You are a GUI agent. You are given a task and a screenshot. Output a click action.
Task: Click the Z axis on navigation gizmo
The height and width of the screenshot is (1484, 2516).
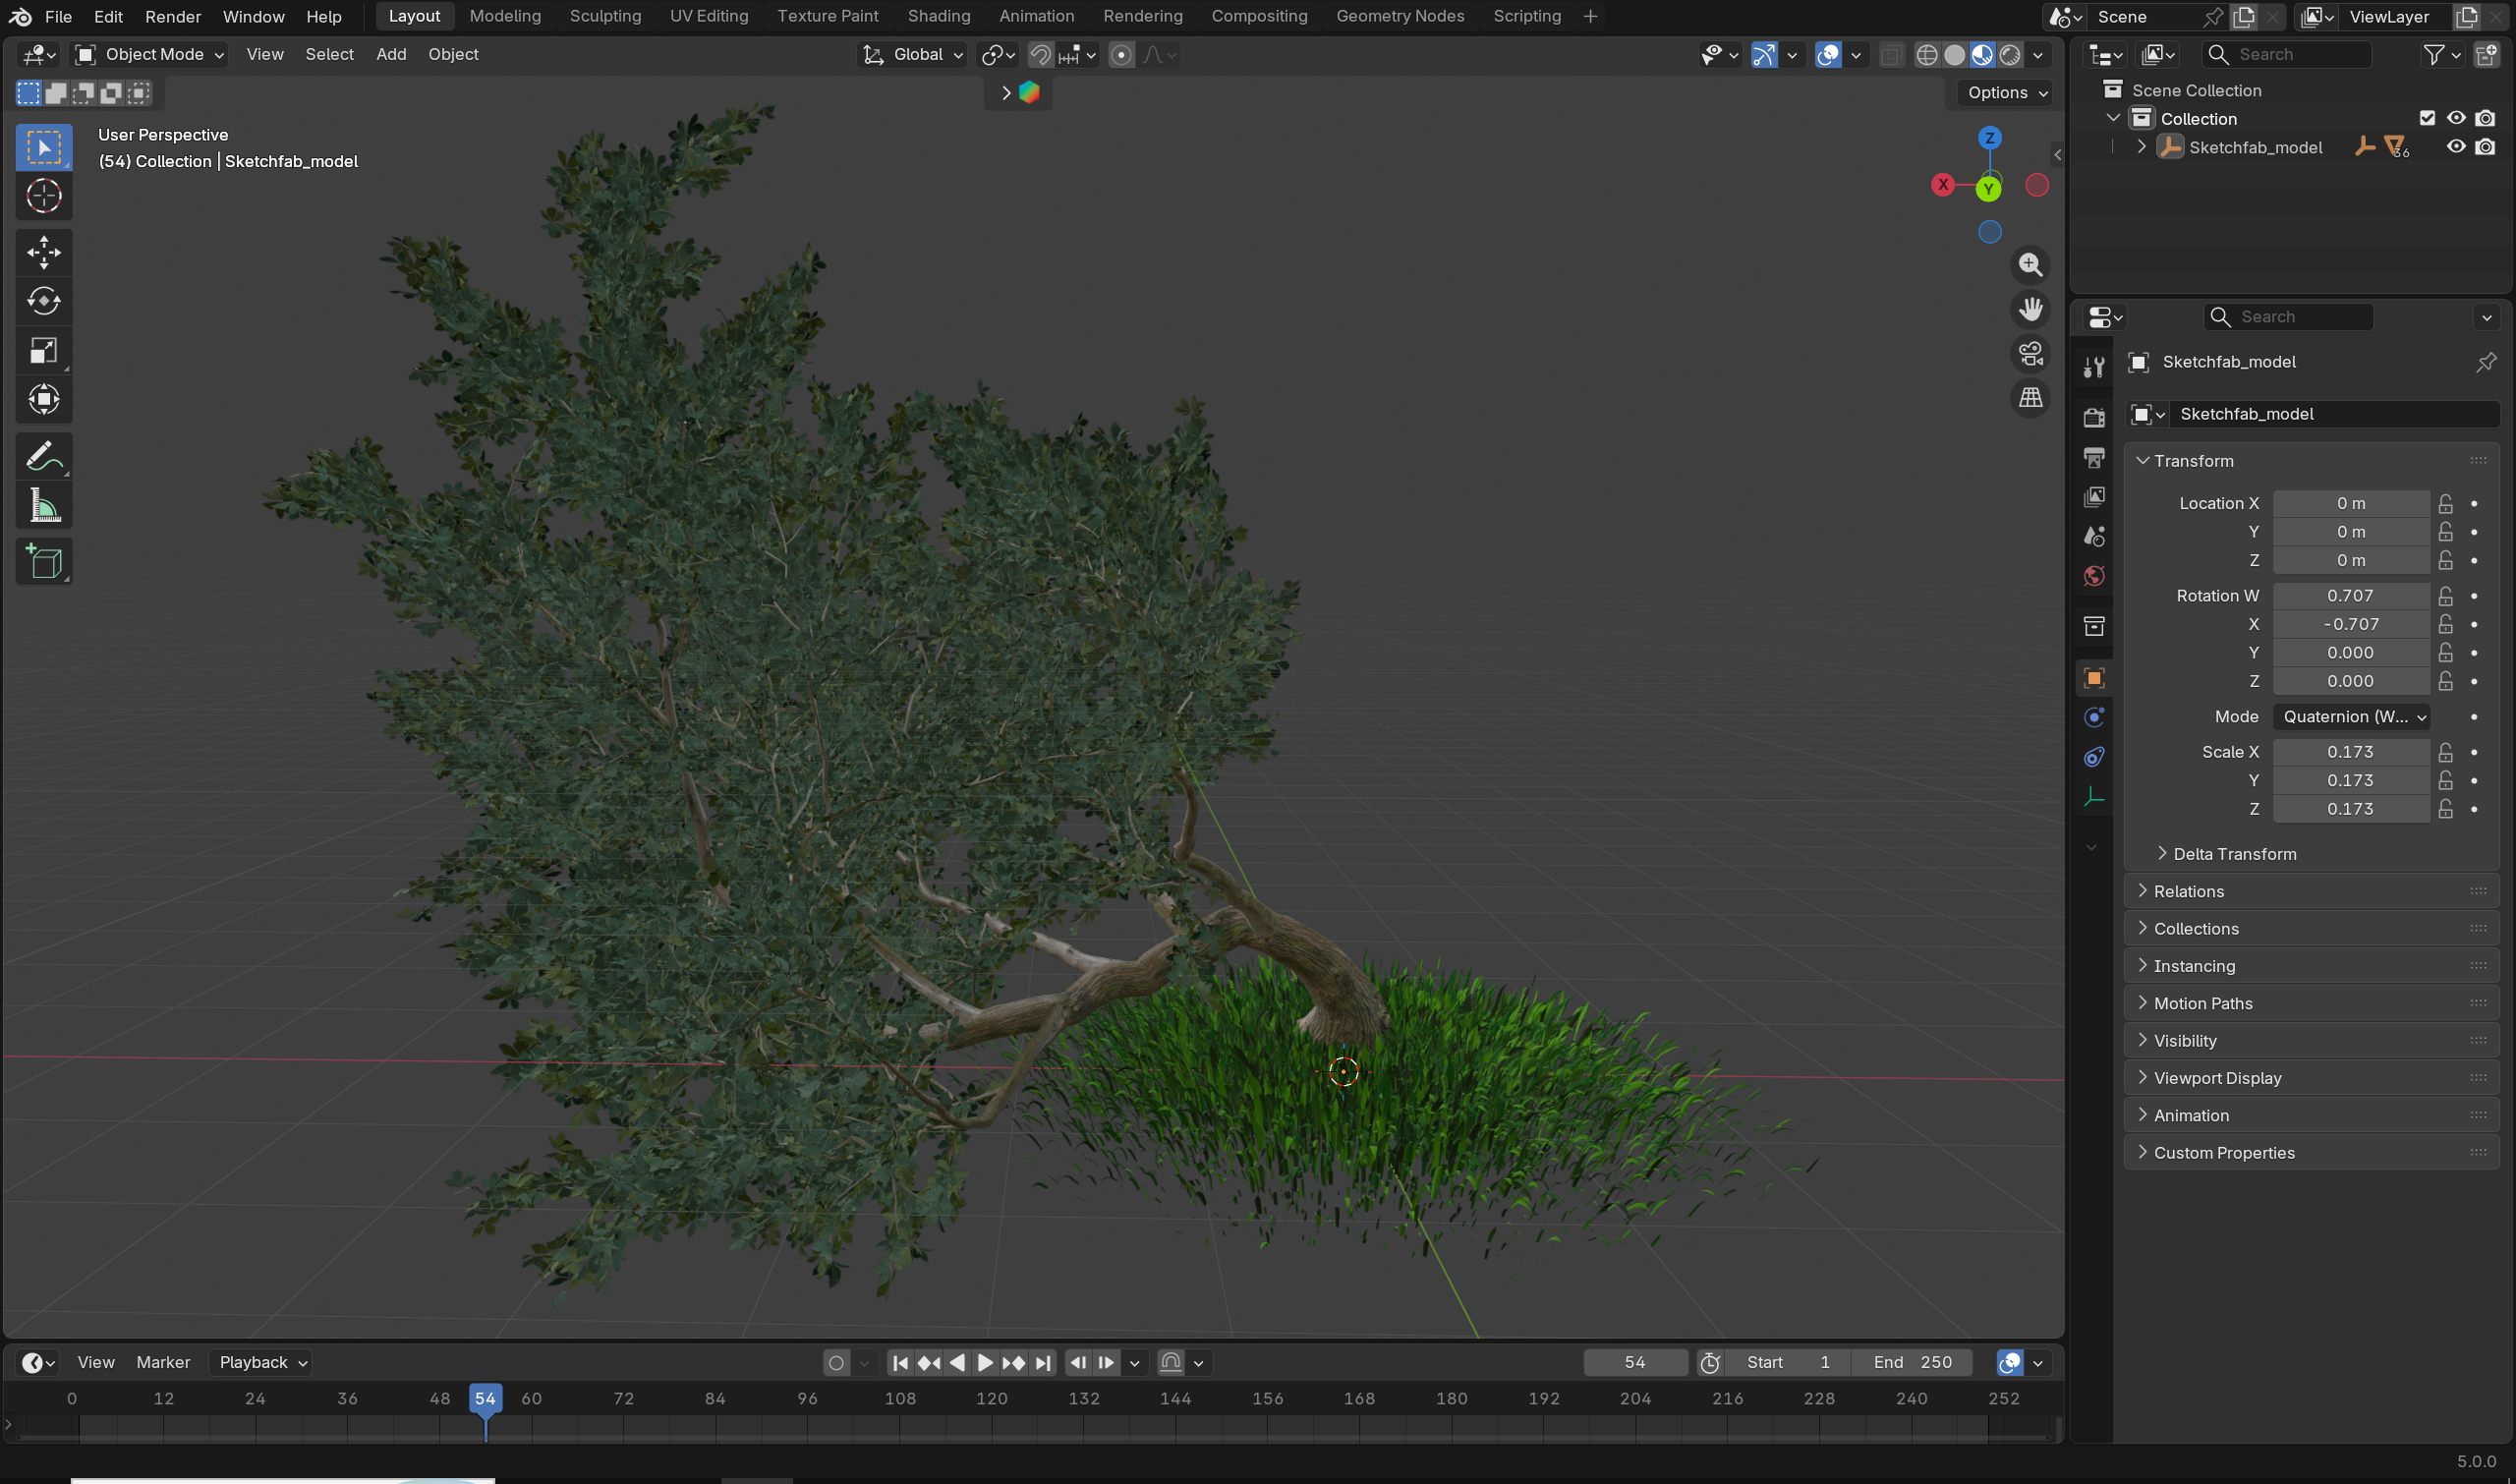[1989, 138]
